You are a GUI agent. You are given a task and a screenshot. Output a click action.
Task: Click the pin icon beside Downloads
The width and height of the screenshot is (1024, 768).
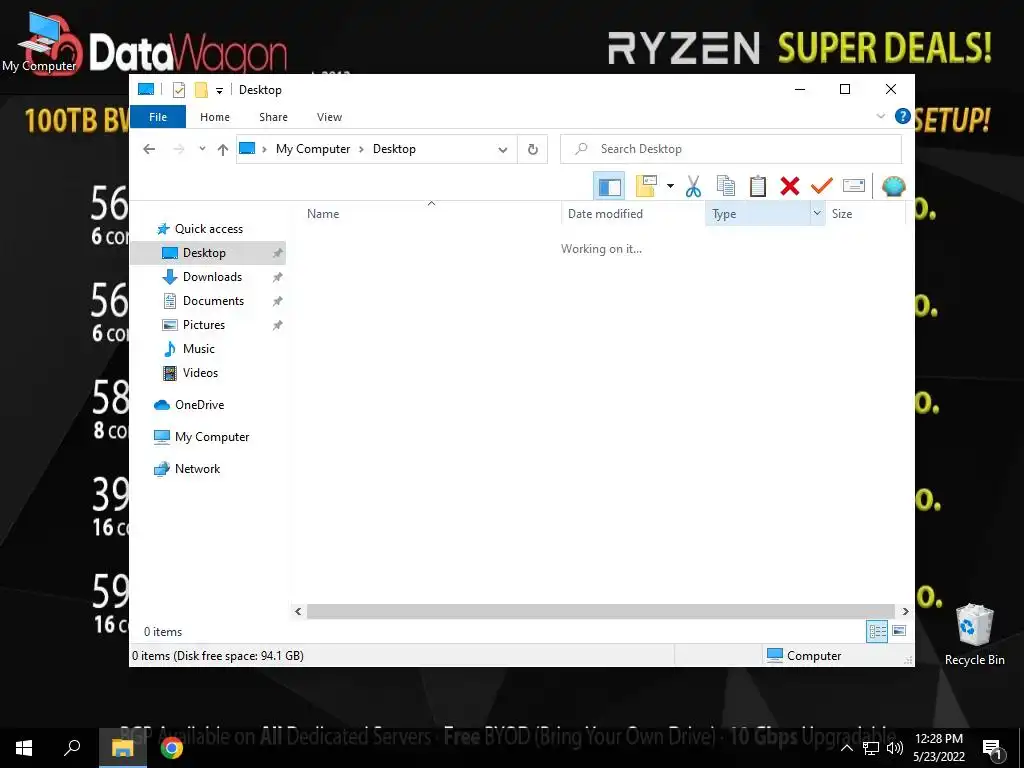(x=278, y=278)
